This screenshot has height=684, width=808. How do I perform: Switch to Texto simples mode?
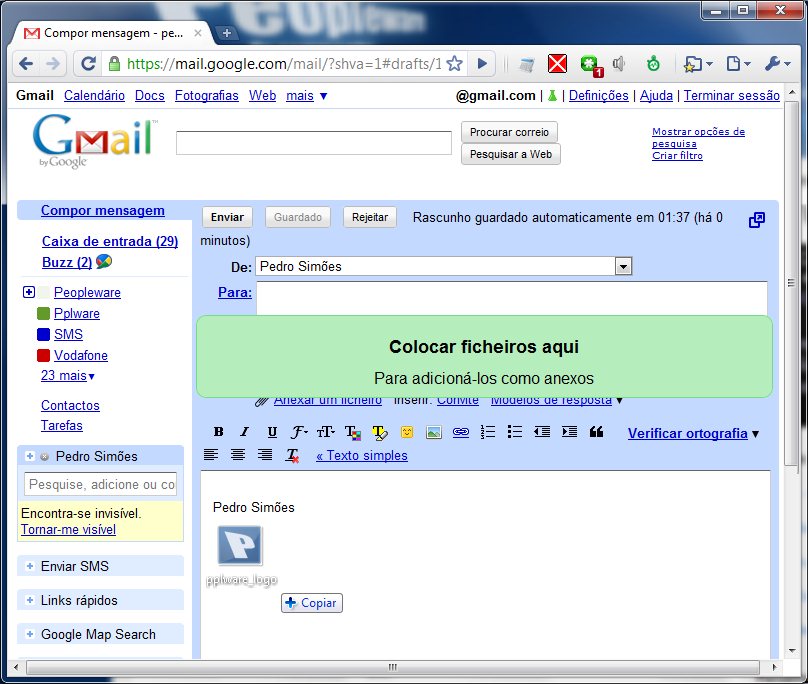pos(362,456)
